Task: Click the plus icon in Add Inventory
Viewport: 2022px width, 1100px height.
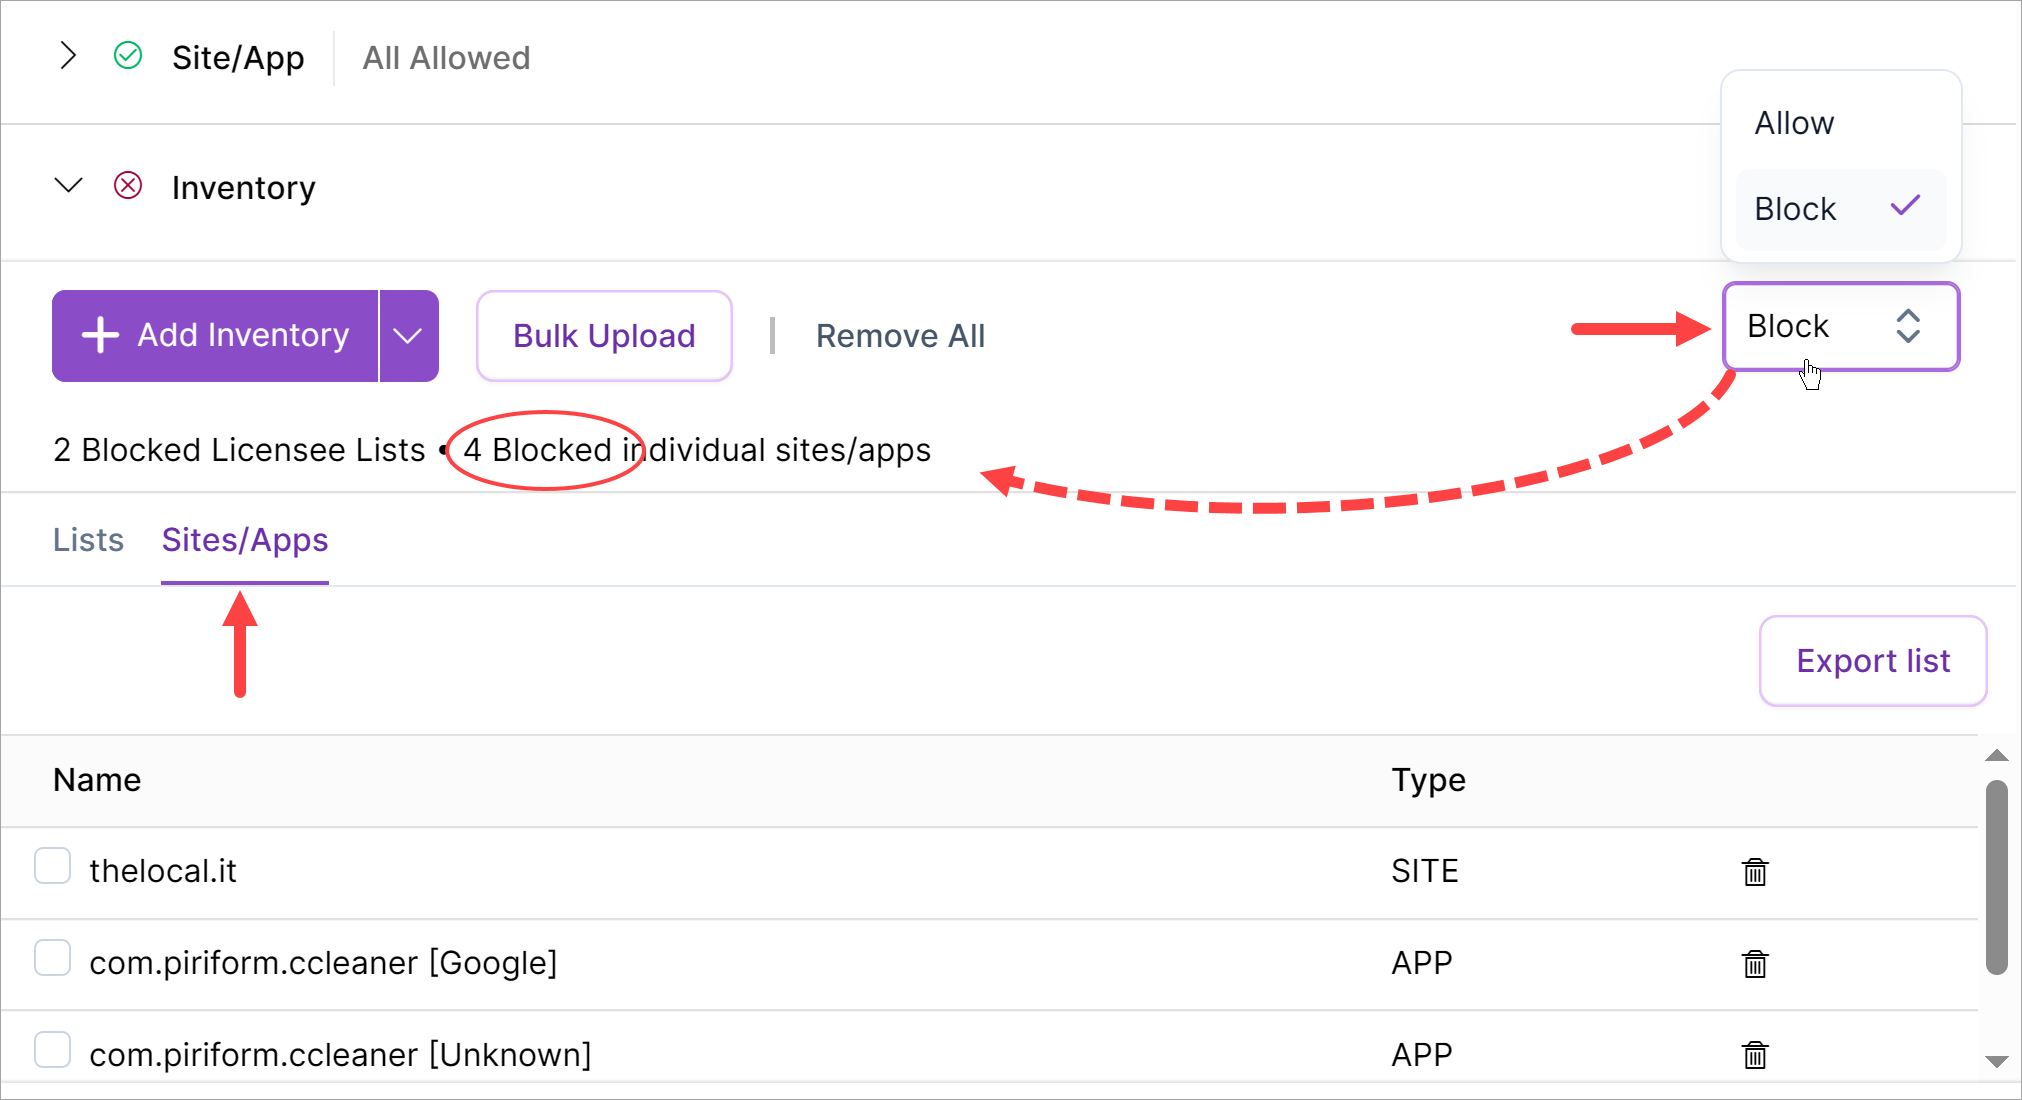Action: pyautogui.click(x=100, y=335)
